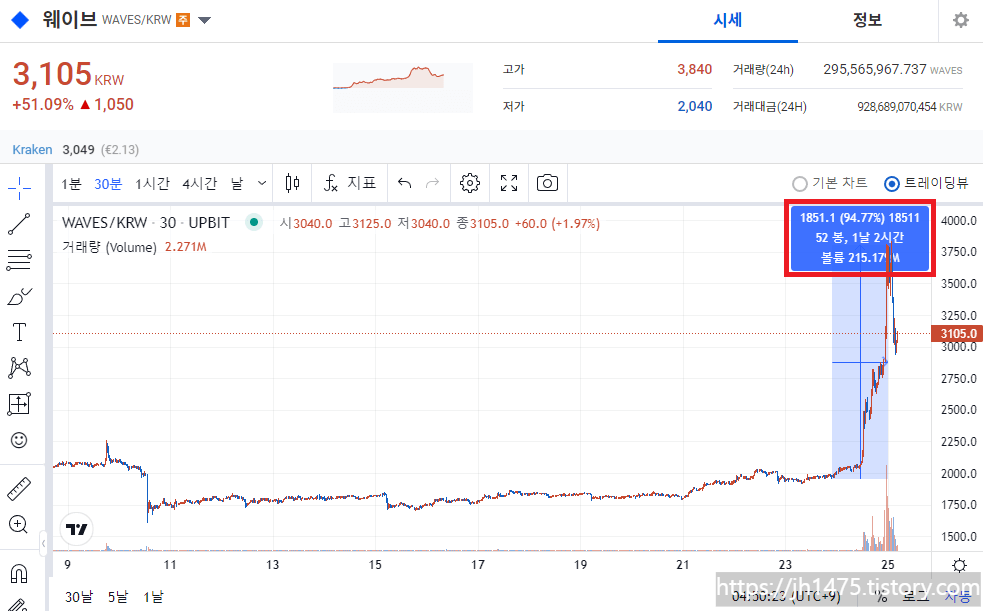Undo the last chart action
Screen dimensions: 983x611
click(404, 183)
